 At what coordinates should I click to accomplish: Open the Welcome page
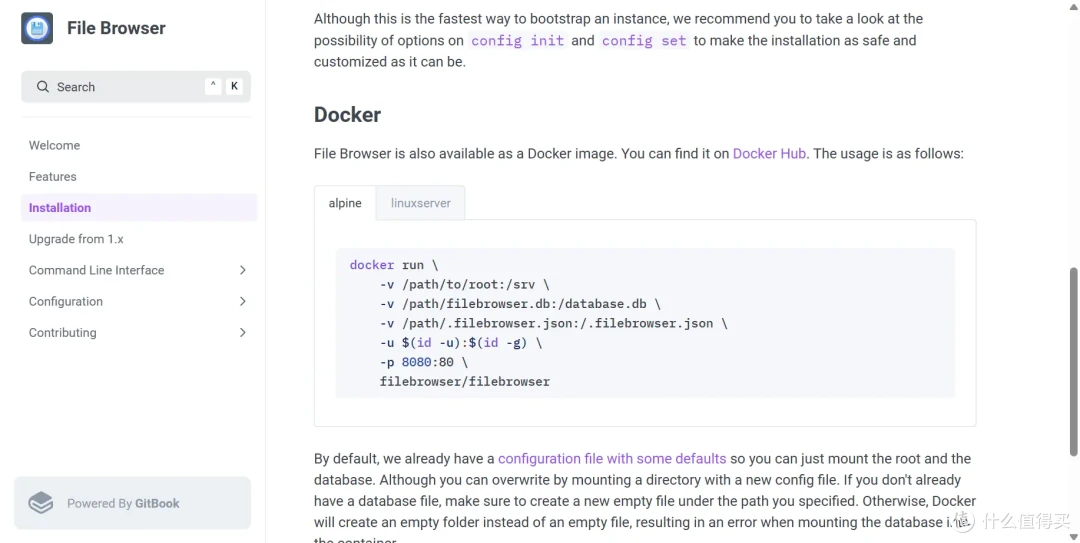coord(54,145)
